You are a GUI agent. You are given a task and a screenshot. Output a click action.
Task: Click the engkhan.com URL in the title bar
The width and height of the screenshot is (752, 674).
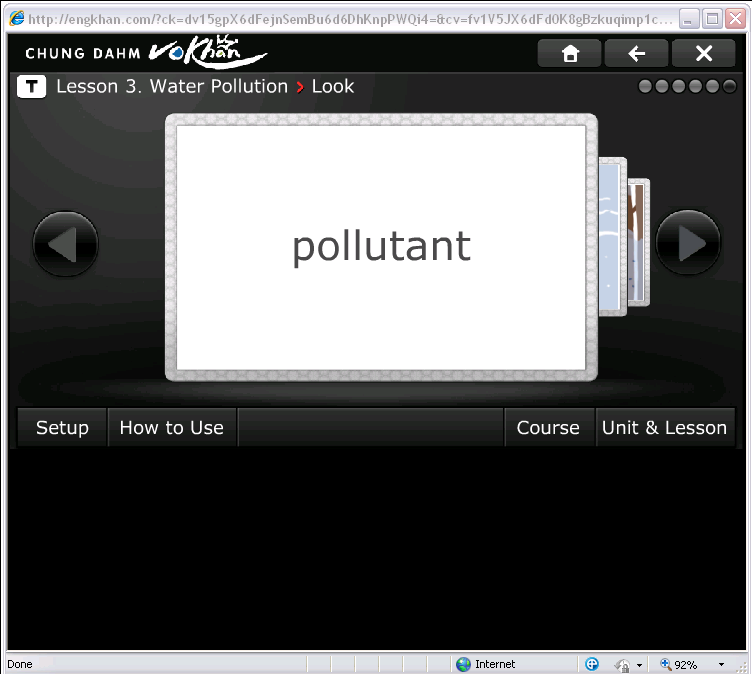coord(350,19)
